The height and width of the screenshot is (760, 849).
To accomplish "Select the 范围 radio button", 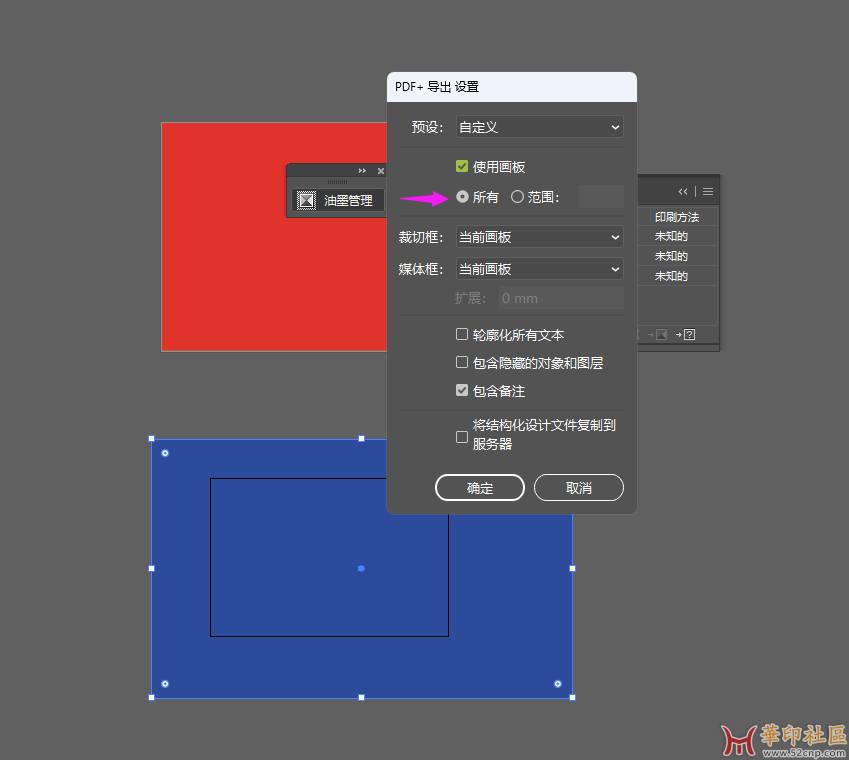I will 517,197.
